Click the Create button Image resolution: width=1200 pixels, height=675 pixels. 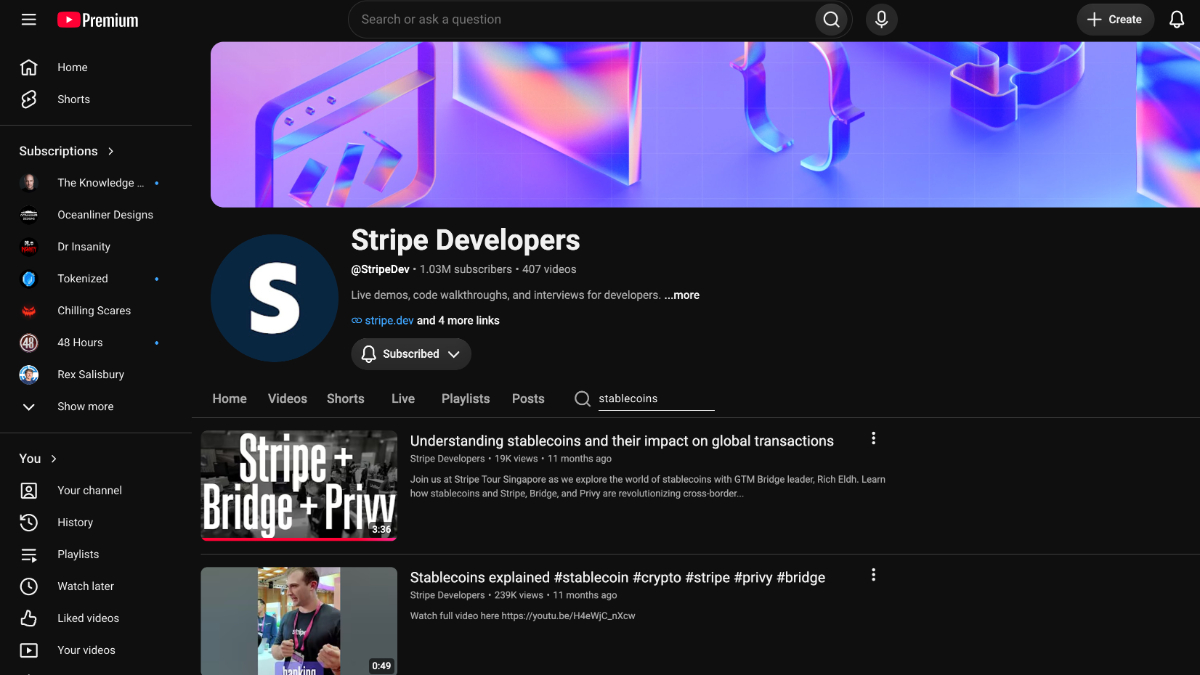click(x=1115, y=19)
